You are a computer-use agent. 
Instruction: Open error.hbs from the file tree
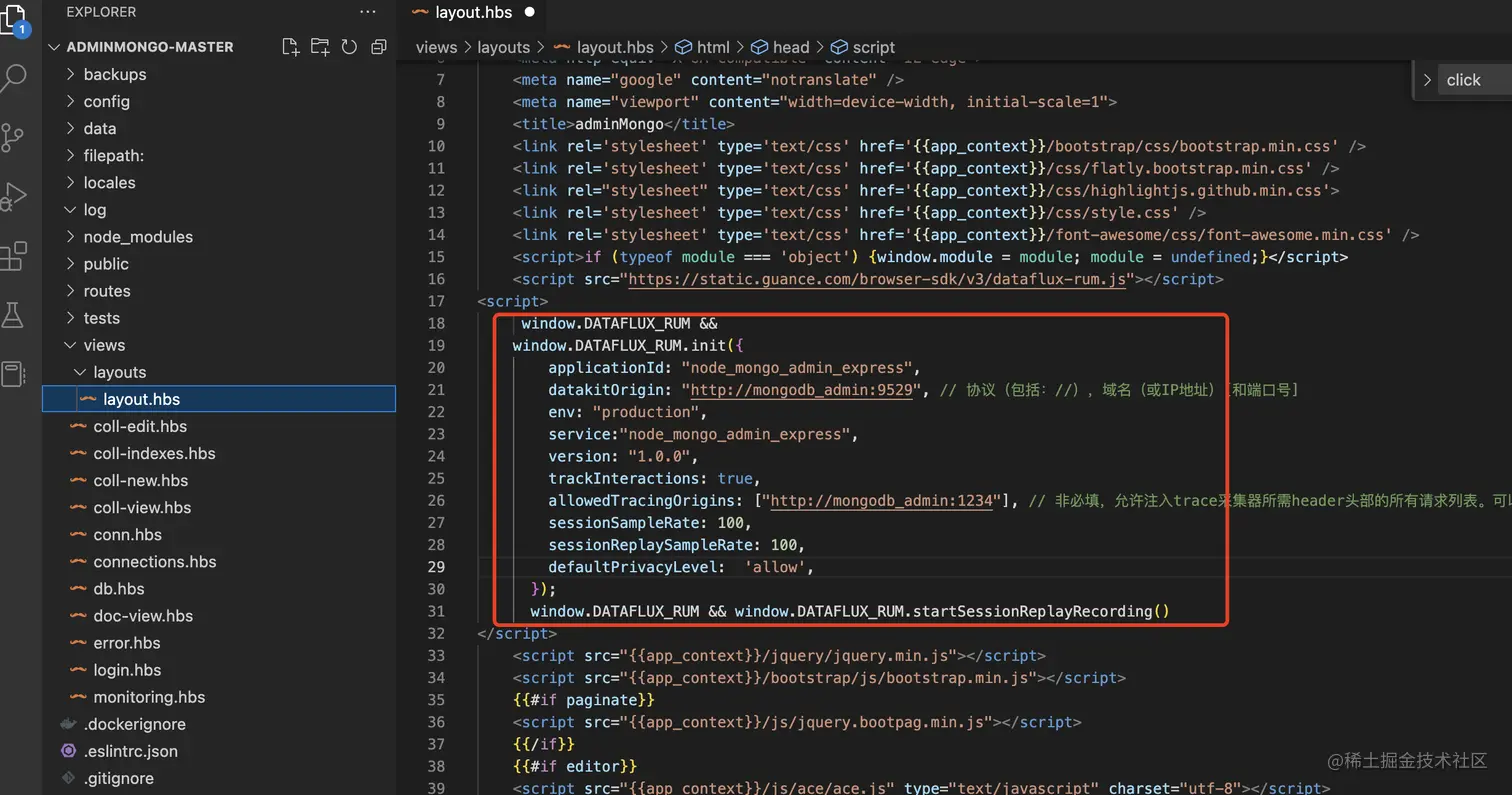click(219, 642)
